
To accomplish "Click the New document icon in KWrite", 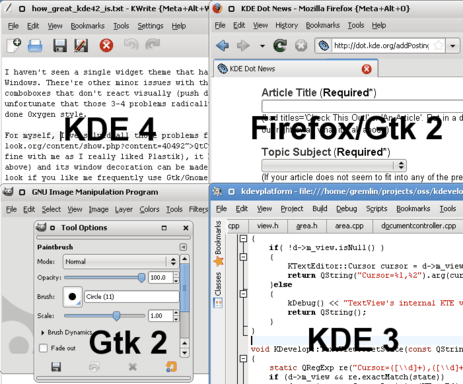I will (x=14, y=45).
